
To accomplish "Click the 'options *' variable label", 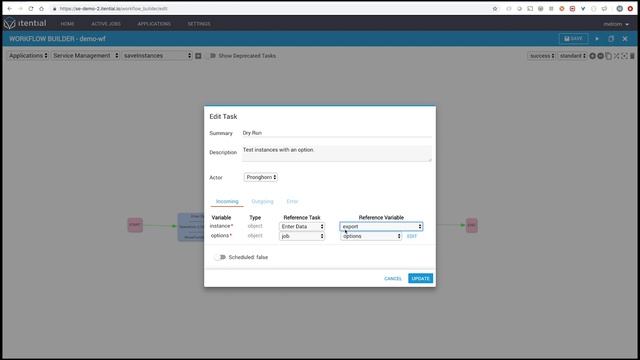I will coord(221,236).
